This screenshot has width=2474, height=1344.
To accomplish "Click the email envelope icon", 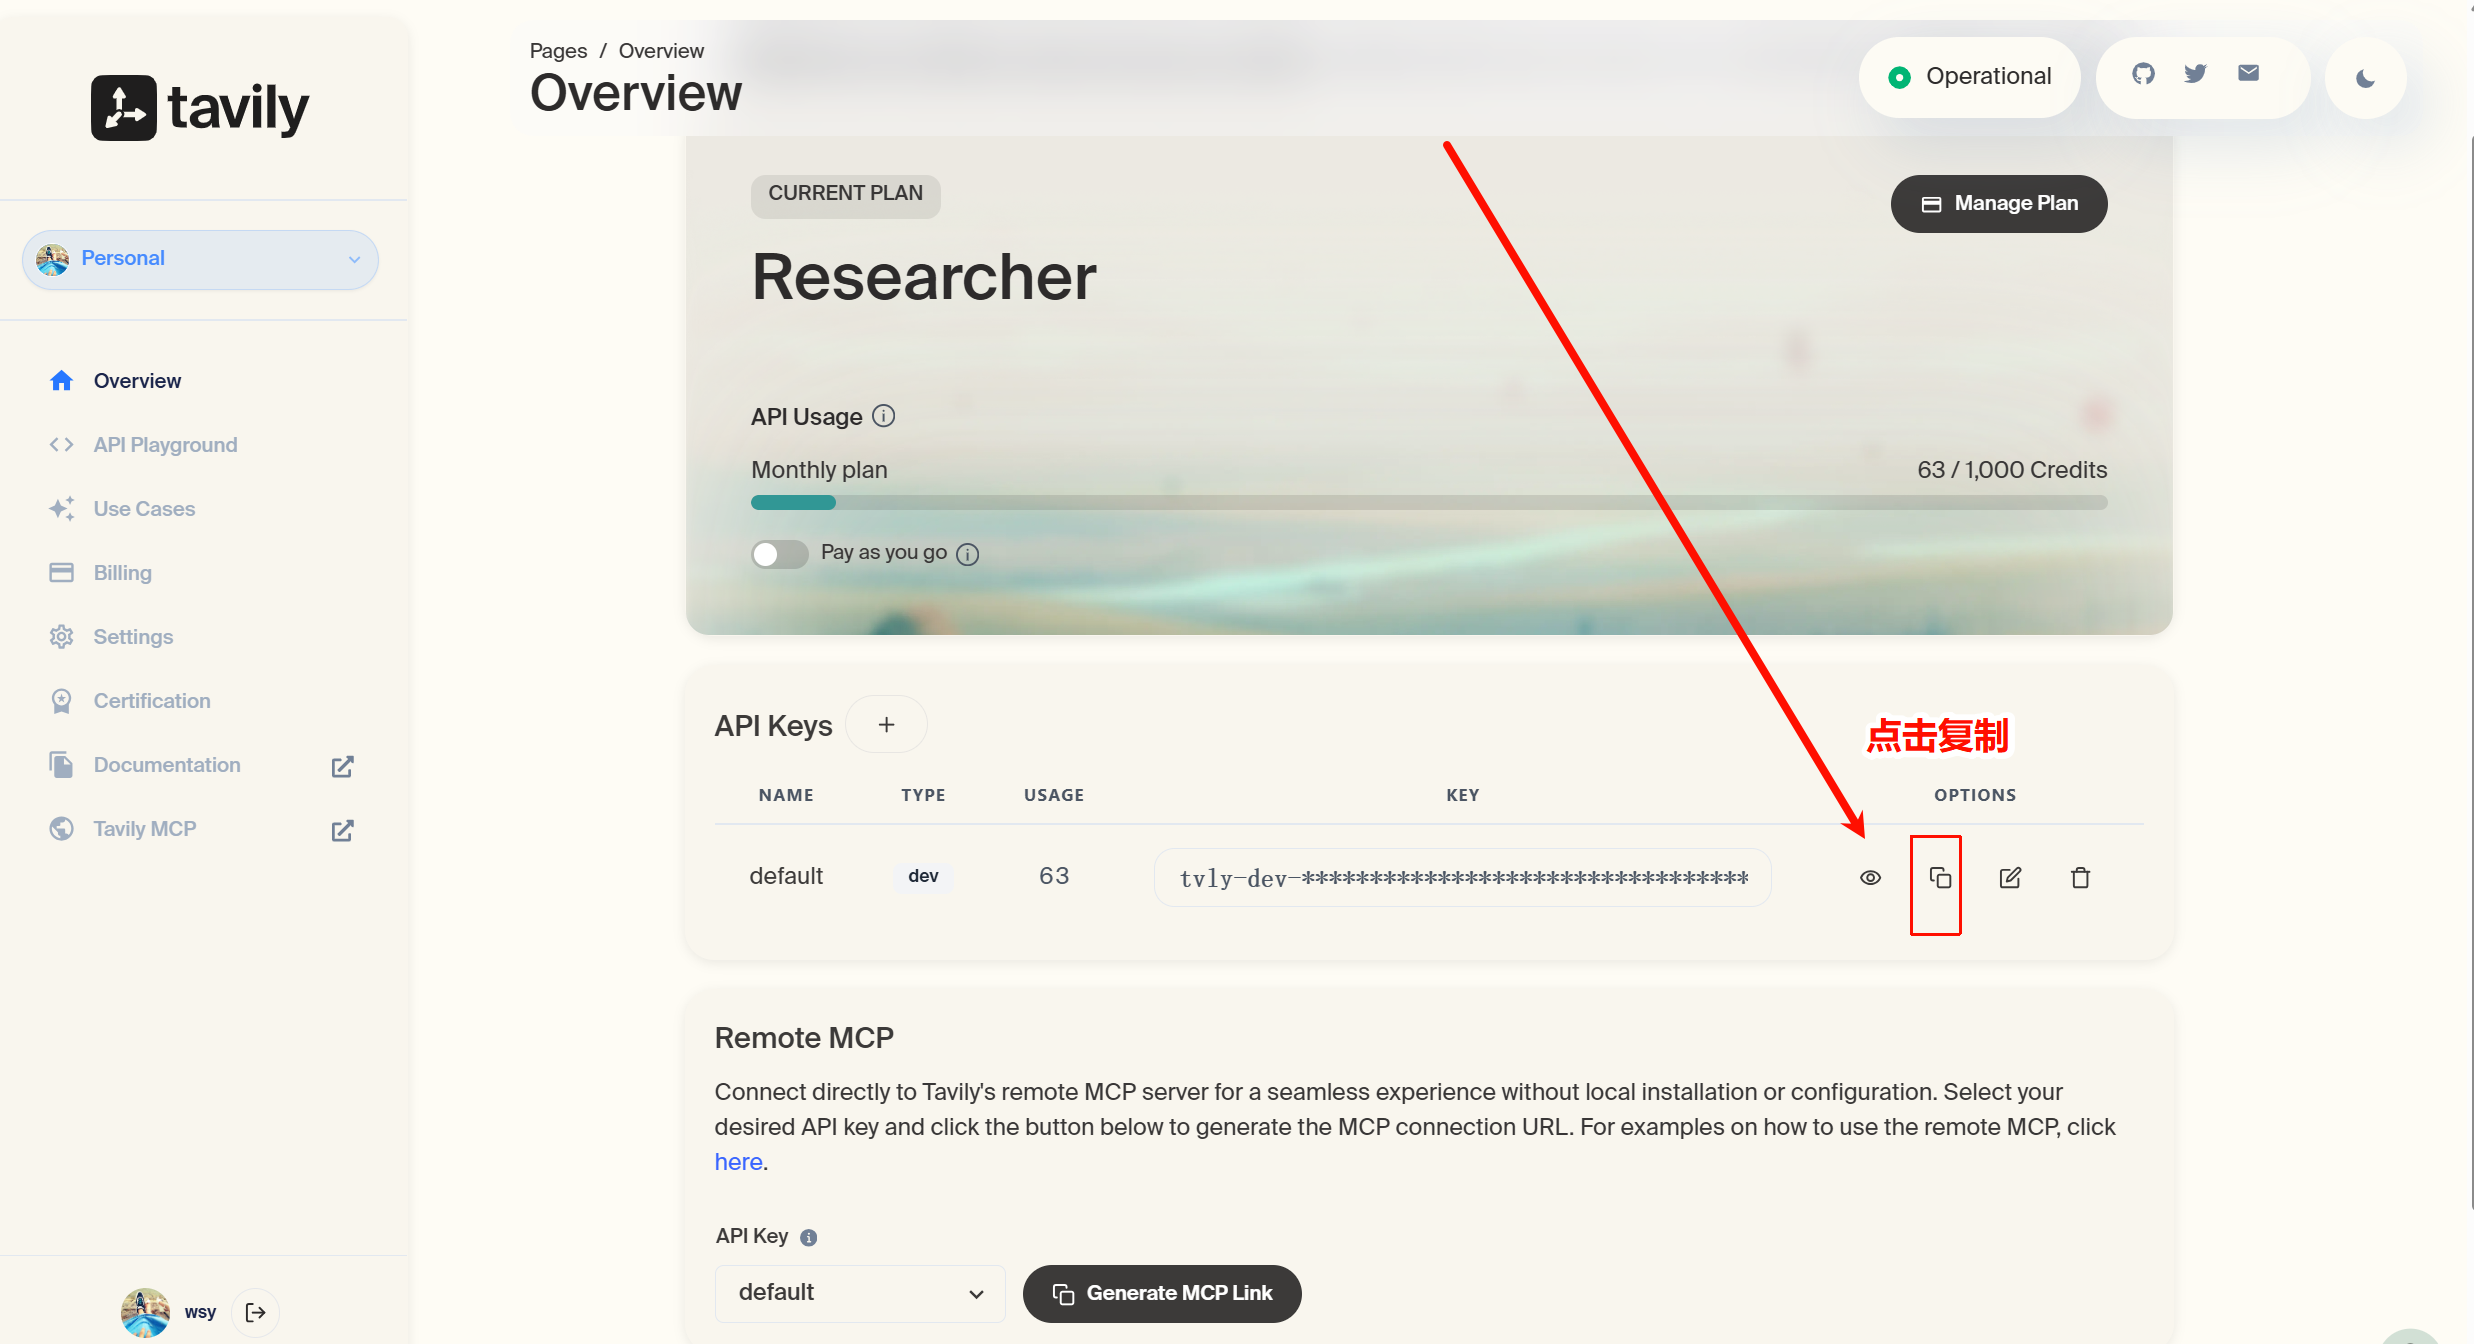I will pos(2248,73).
